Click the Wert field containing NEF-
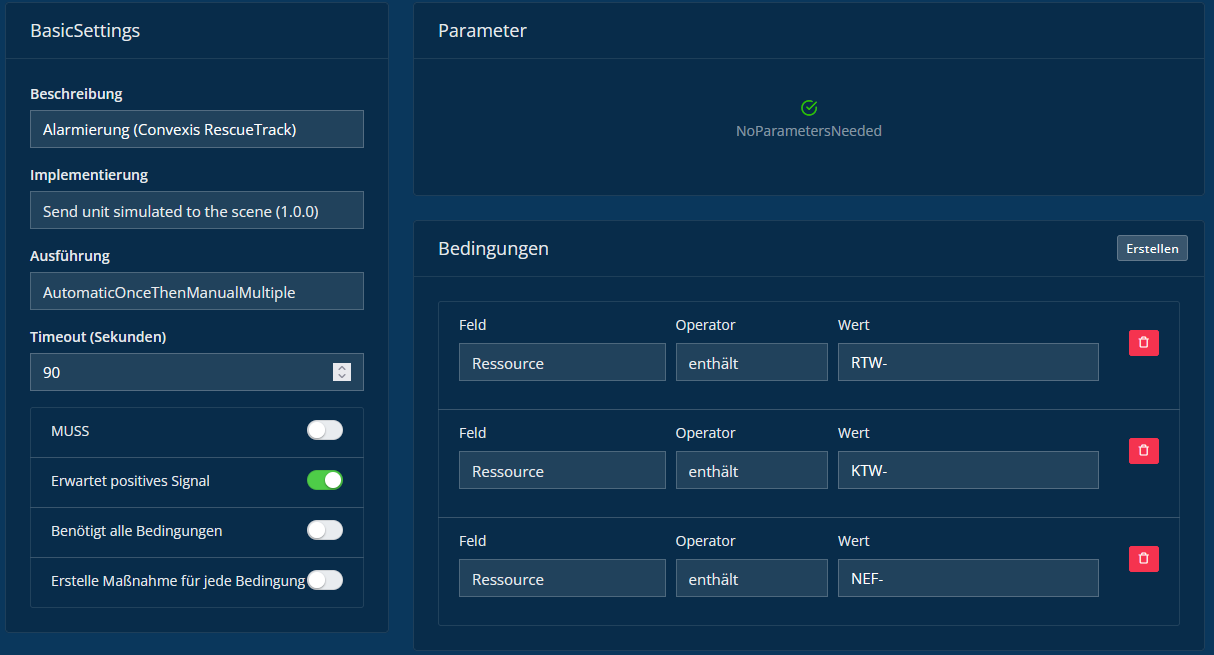Screen dimensions: 1214x655 967,579
